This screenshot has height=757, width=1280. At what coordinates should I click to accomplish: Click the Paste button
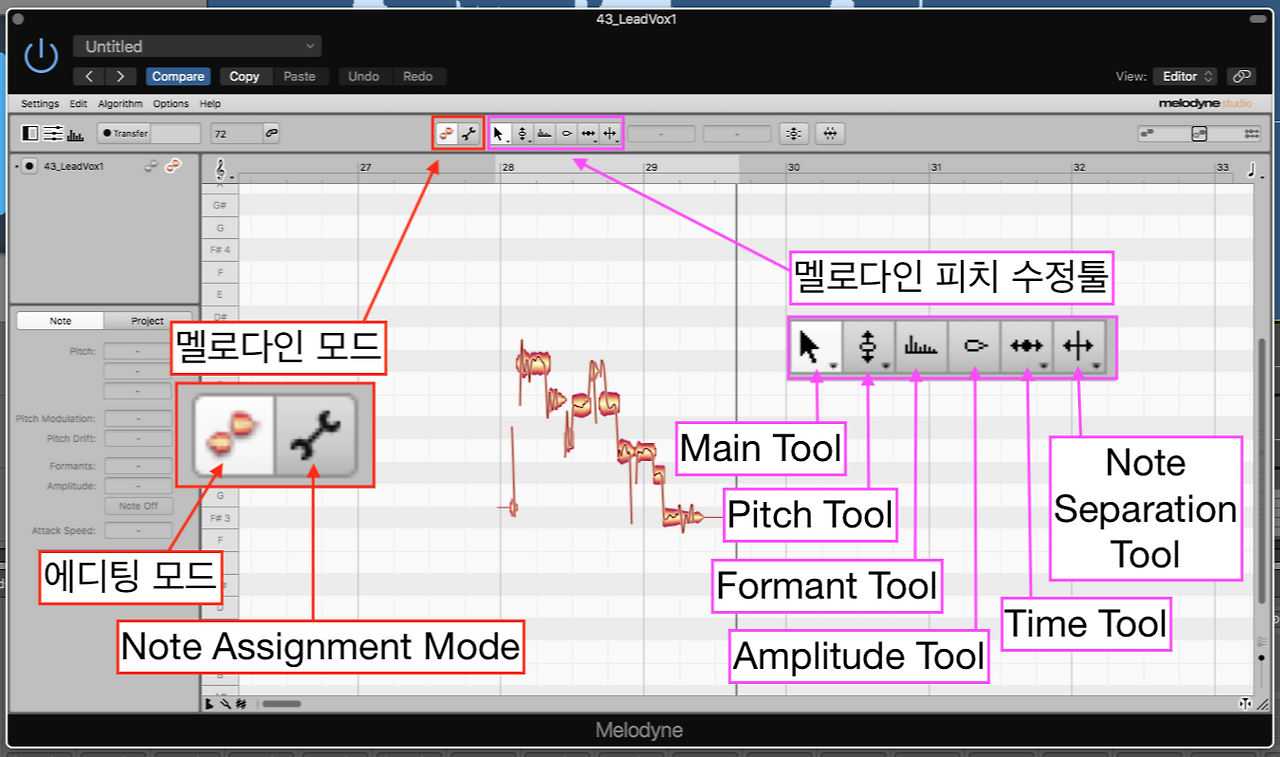[x=299, y=76]
